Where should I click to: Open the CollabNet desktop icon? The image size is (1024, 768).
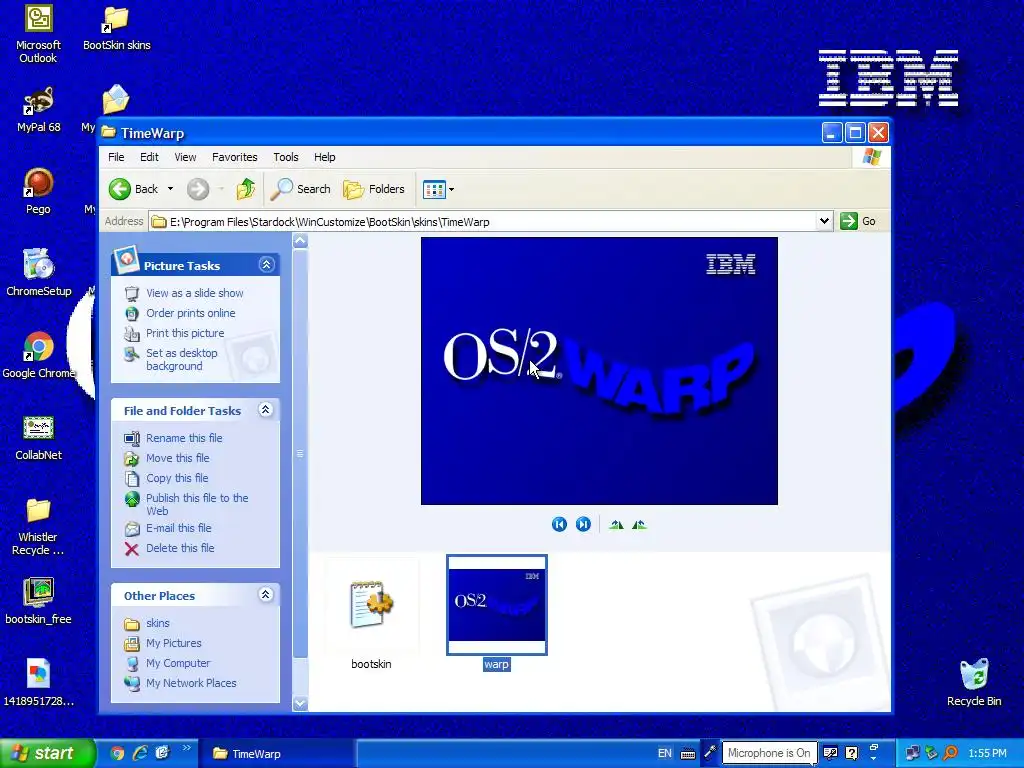[x=39, y=438]
